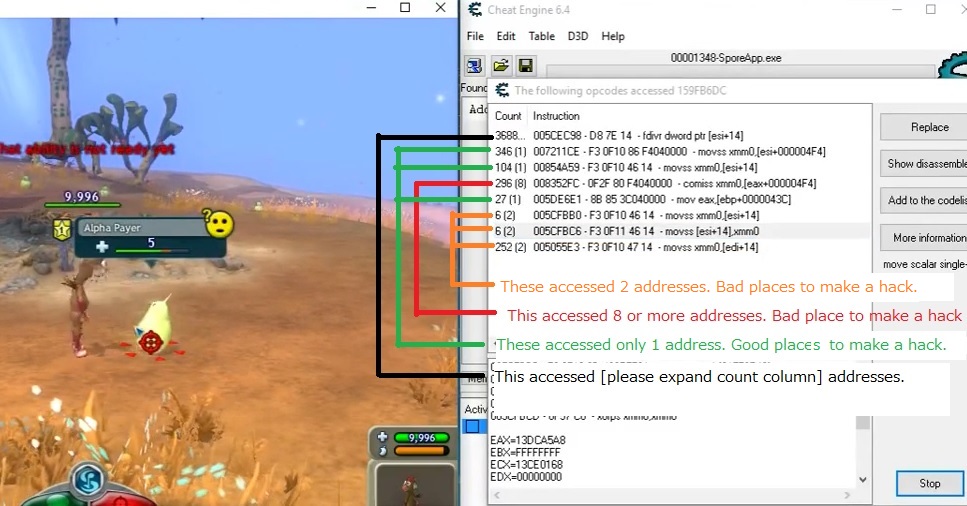Open the D3D menu
Image resolution: width=967 pixels, height=506 pixels.
point(578,36)
